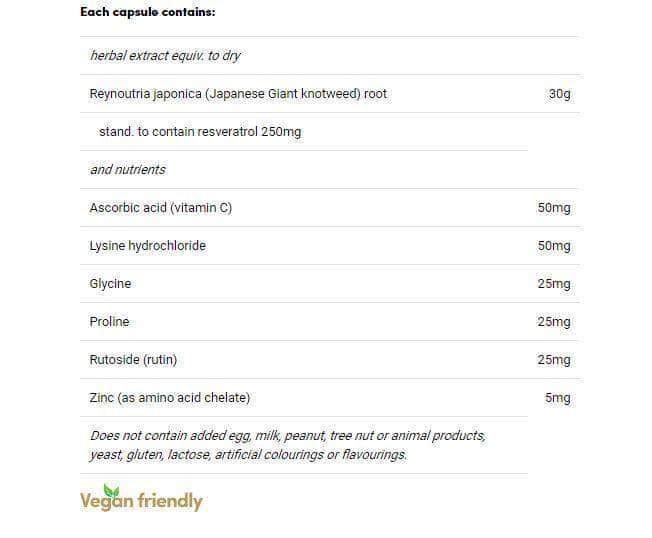Select the Lysine hydrochloride ingredient text
The width and height of the screenshot is (652, 538).
point(147,246)
